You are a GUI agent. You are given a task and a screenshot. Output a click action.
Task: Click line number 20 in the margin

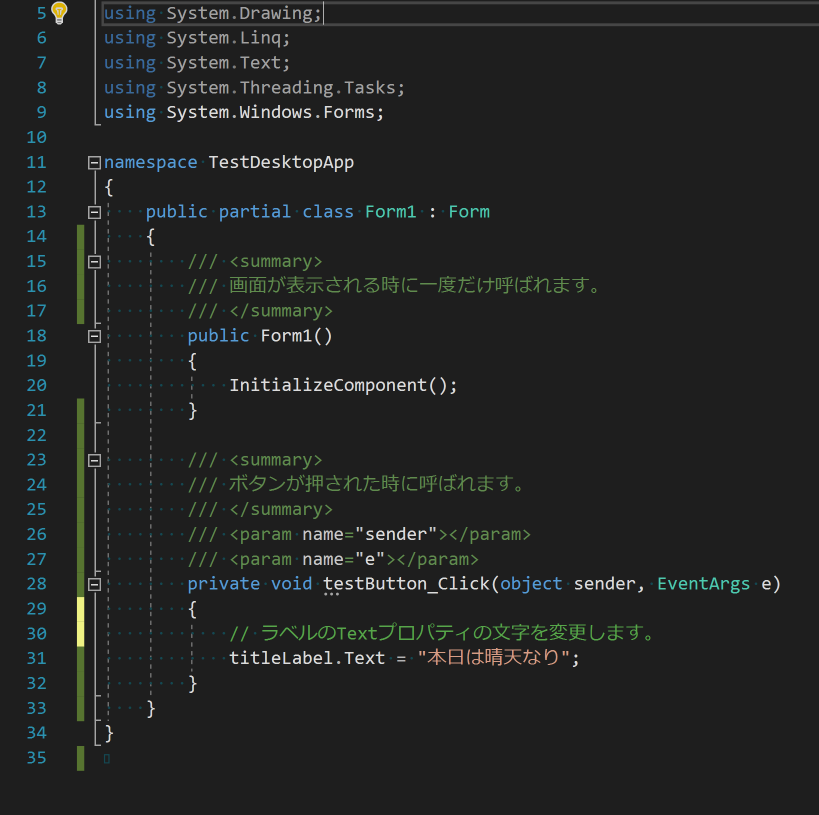tap(37, 386)
